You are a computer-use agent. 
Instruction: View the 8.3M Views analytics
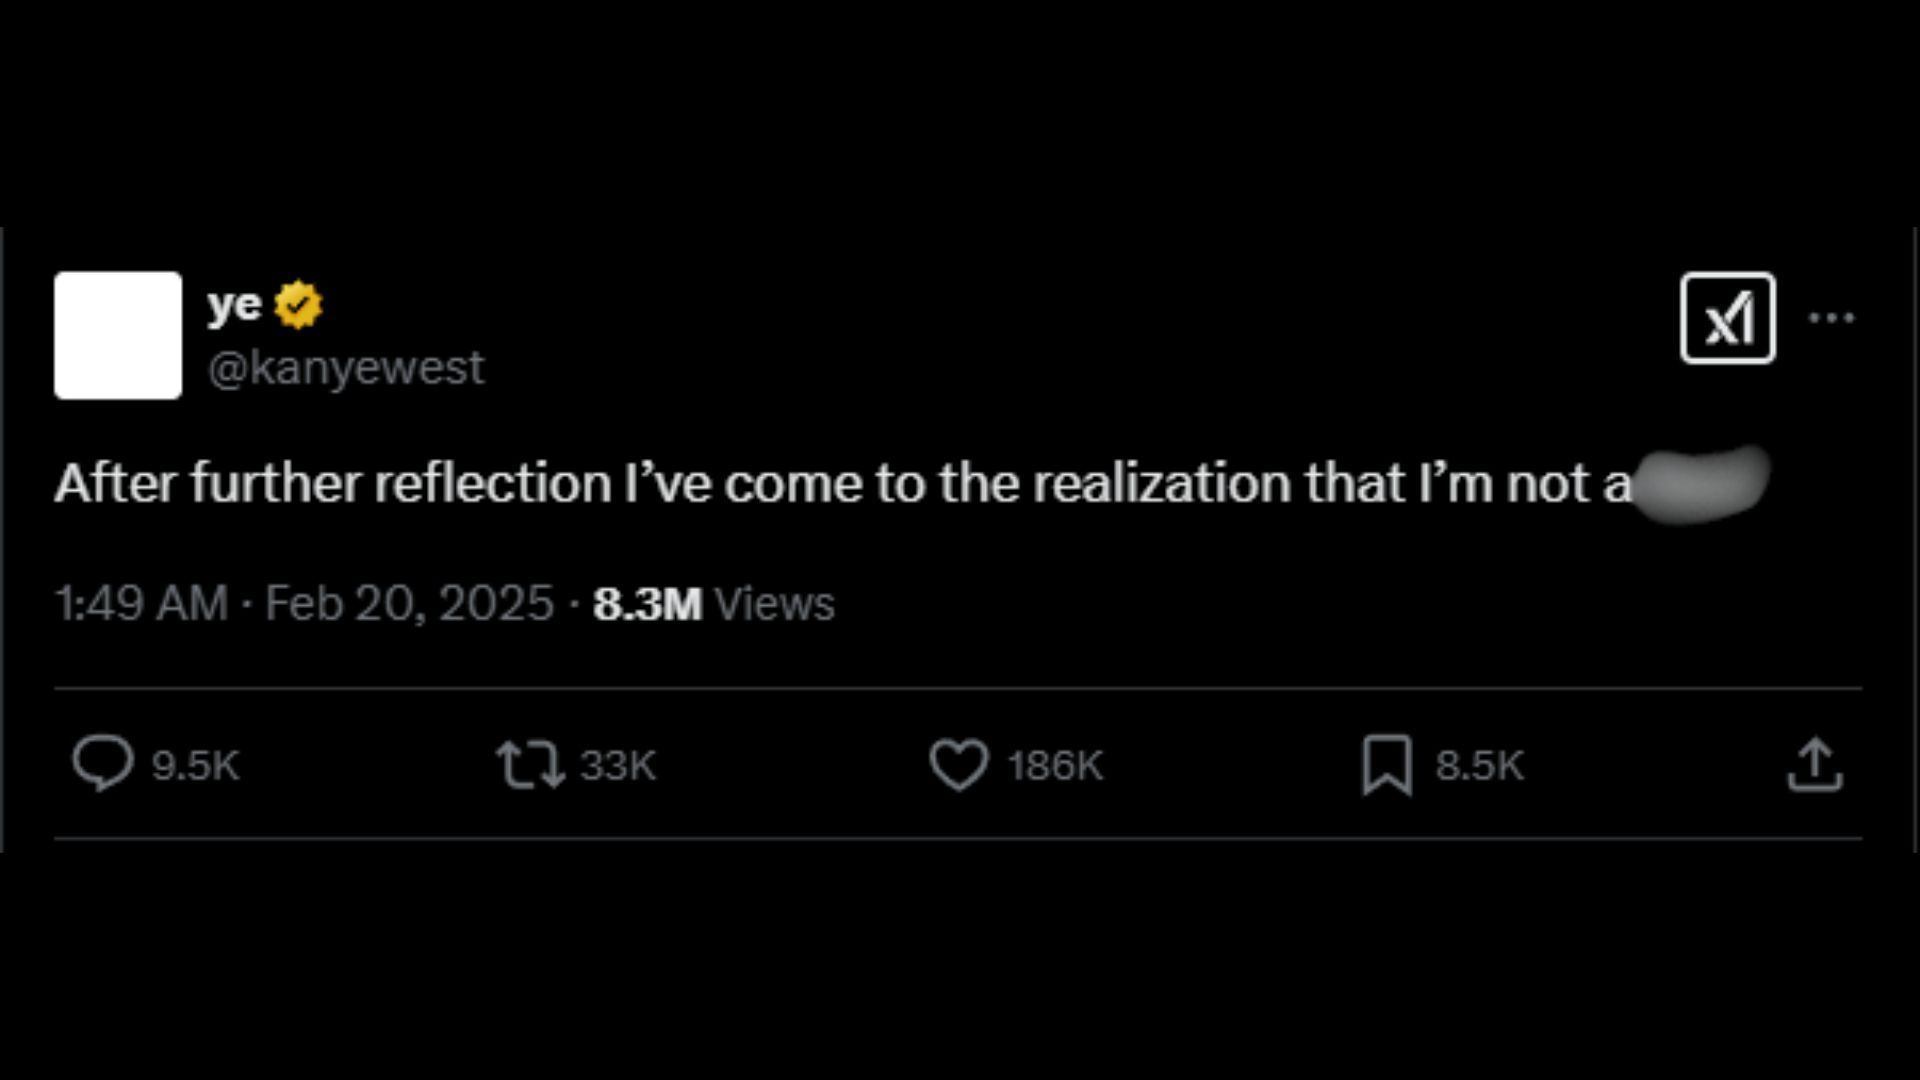[713, 603]
